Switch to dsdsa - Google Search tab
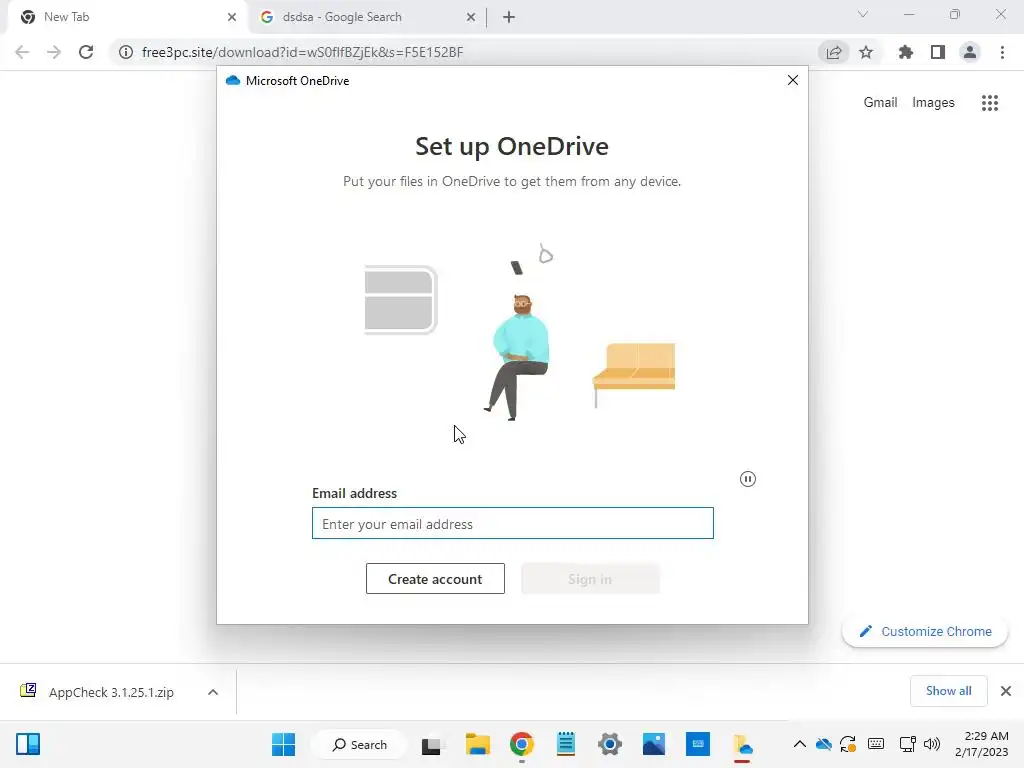Screen dimensions: 1024x768 [x=367, y=17]
